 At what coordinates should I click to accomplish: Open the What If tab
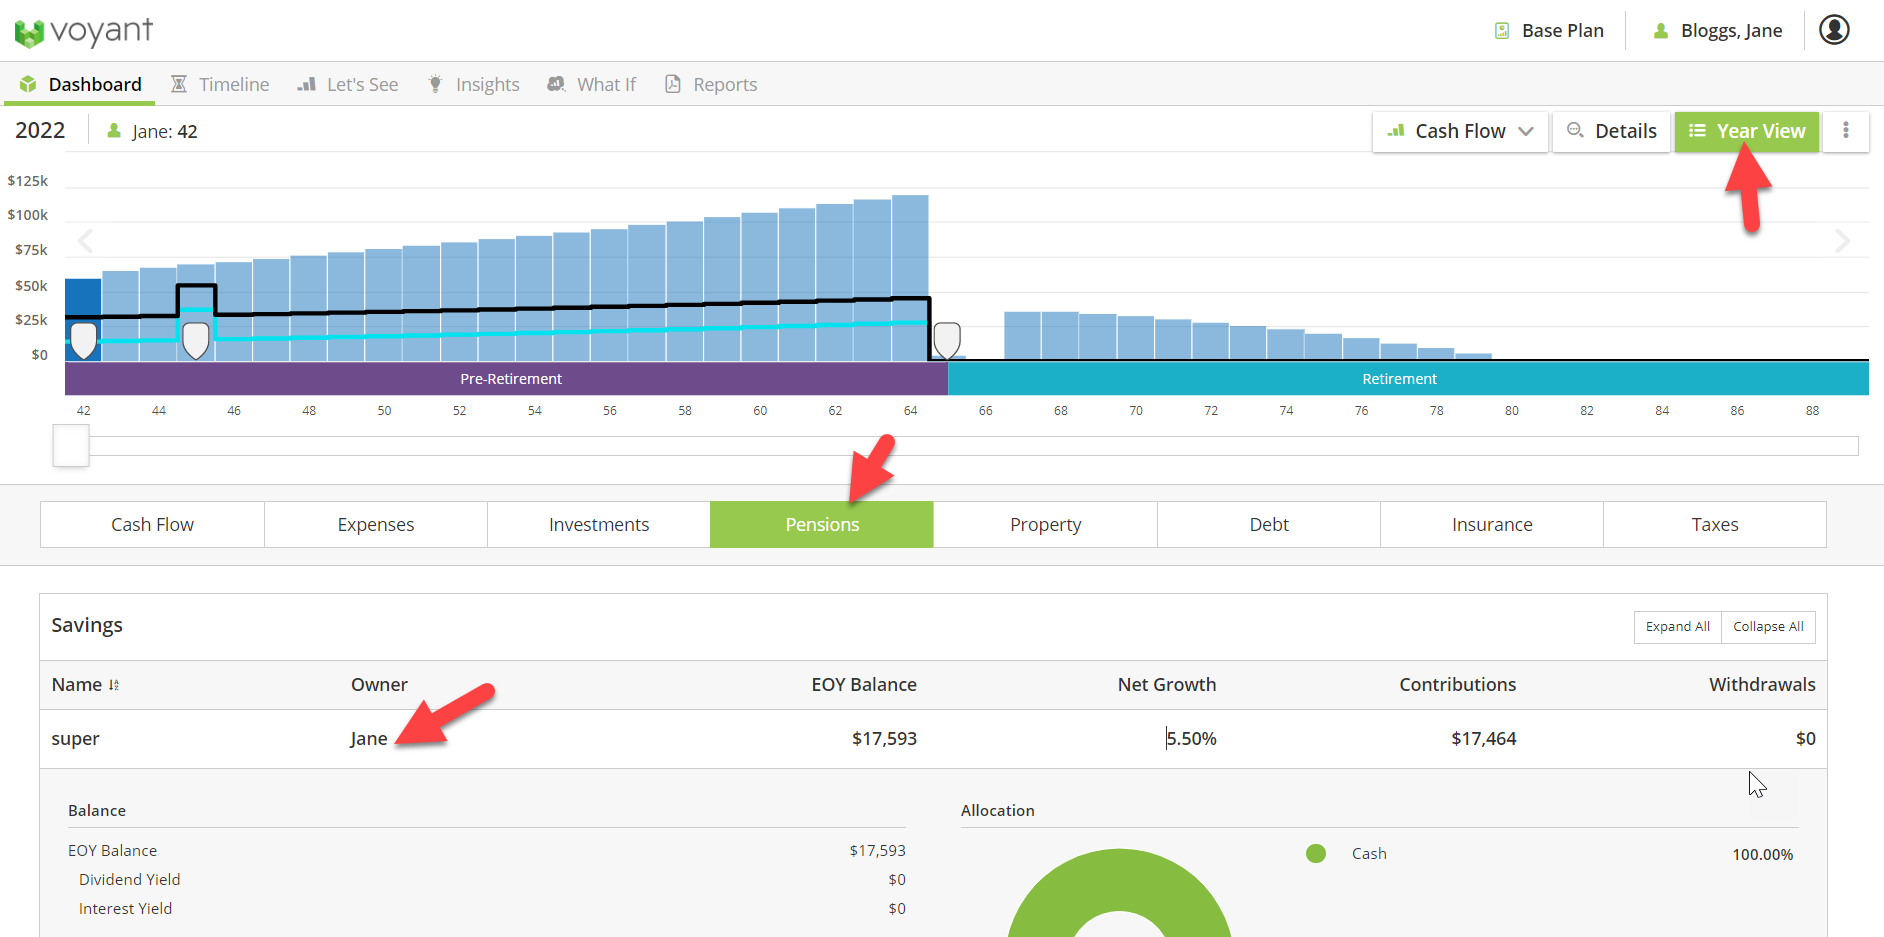(x=592, y=84)
